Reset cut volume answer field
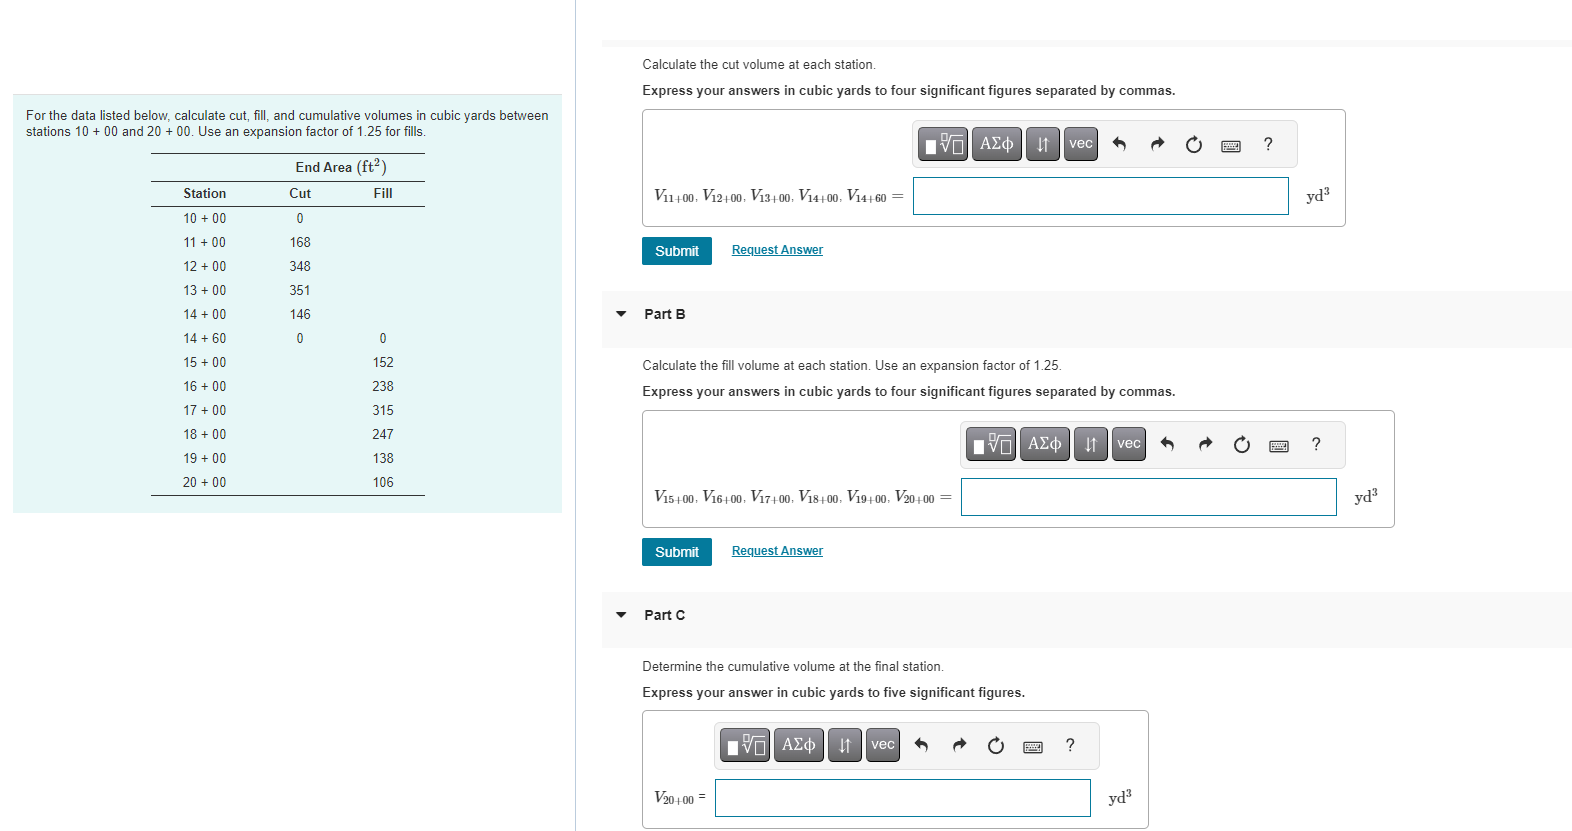 (x=1194, y=144)
